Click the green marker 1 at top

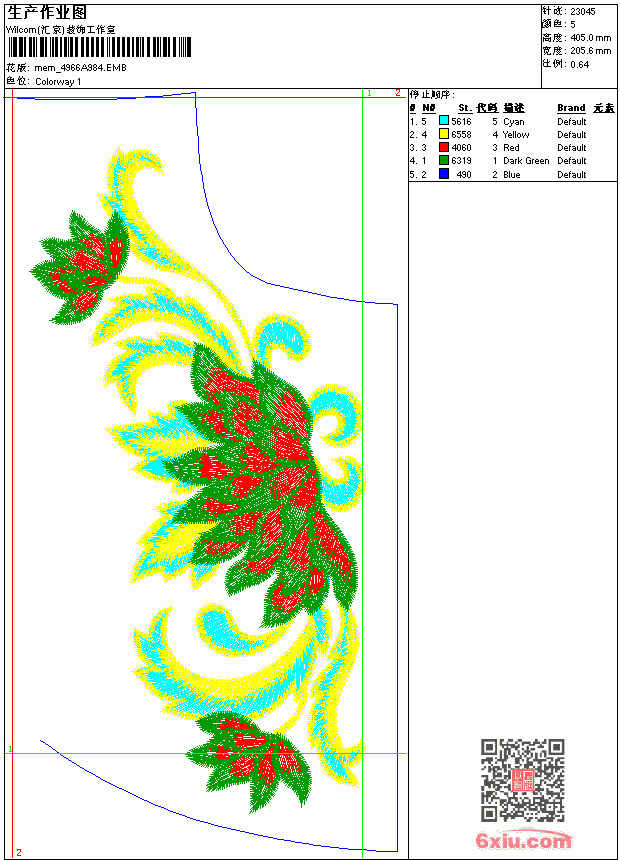click(x=369, y=93)
